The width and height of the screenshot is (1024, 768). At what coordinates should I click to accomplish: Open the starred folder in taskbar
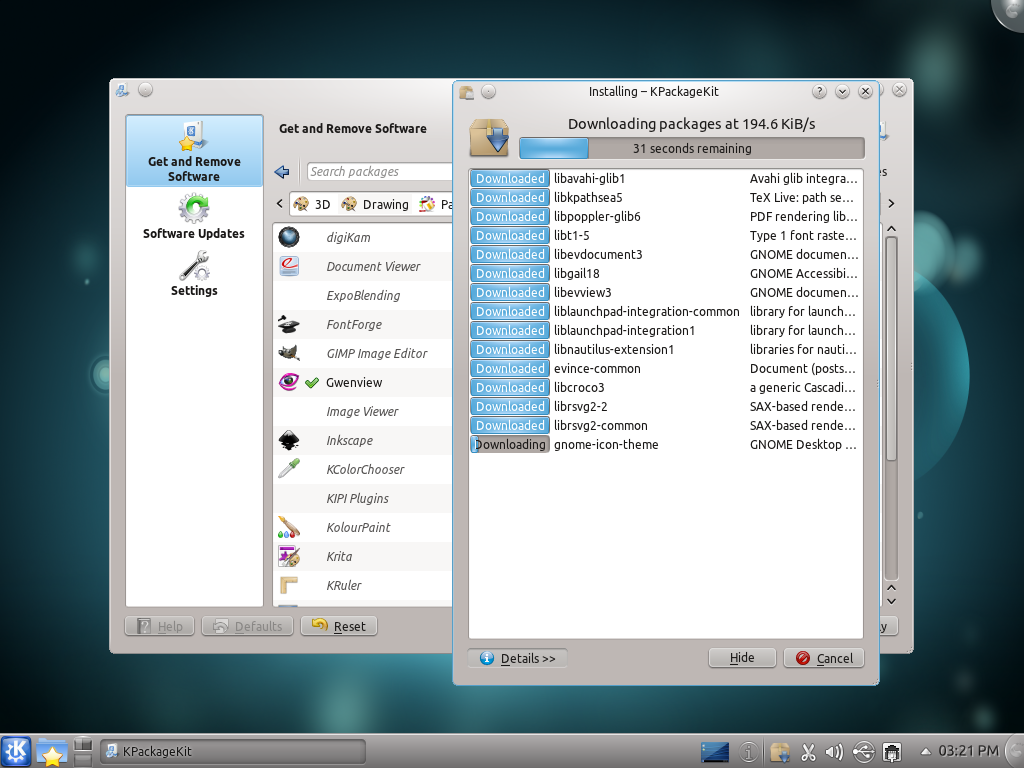pyautogui.click(x=52, y=752)
